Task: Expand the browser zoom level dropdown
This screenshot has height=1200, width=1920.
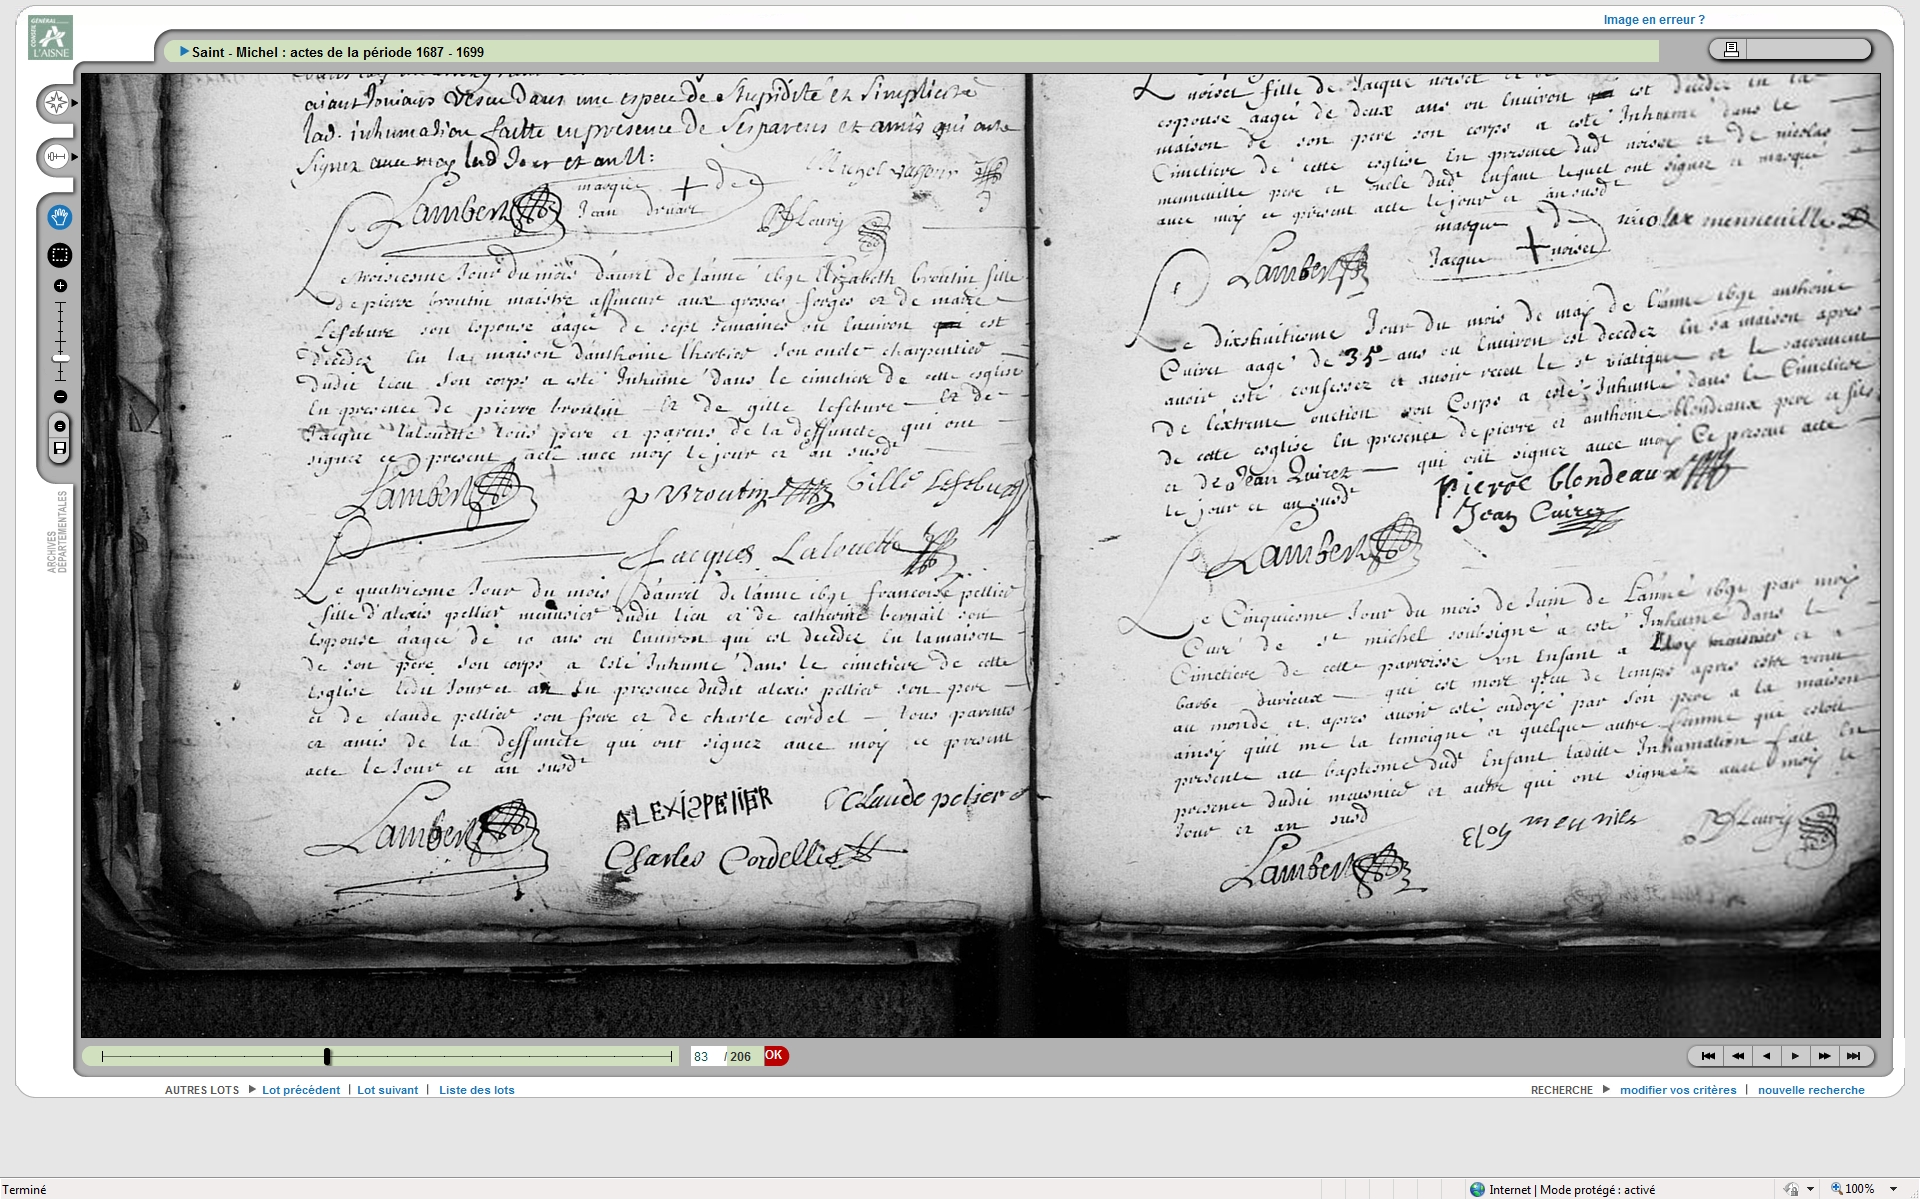Action: [1893, 1189]
